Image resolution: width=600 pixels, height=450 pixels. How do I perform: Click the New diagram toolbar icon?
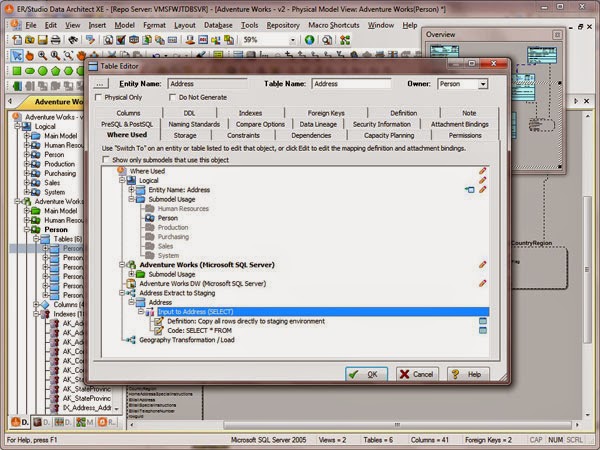click(17, 39)
